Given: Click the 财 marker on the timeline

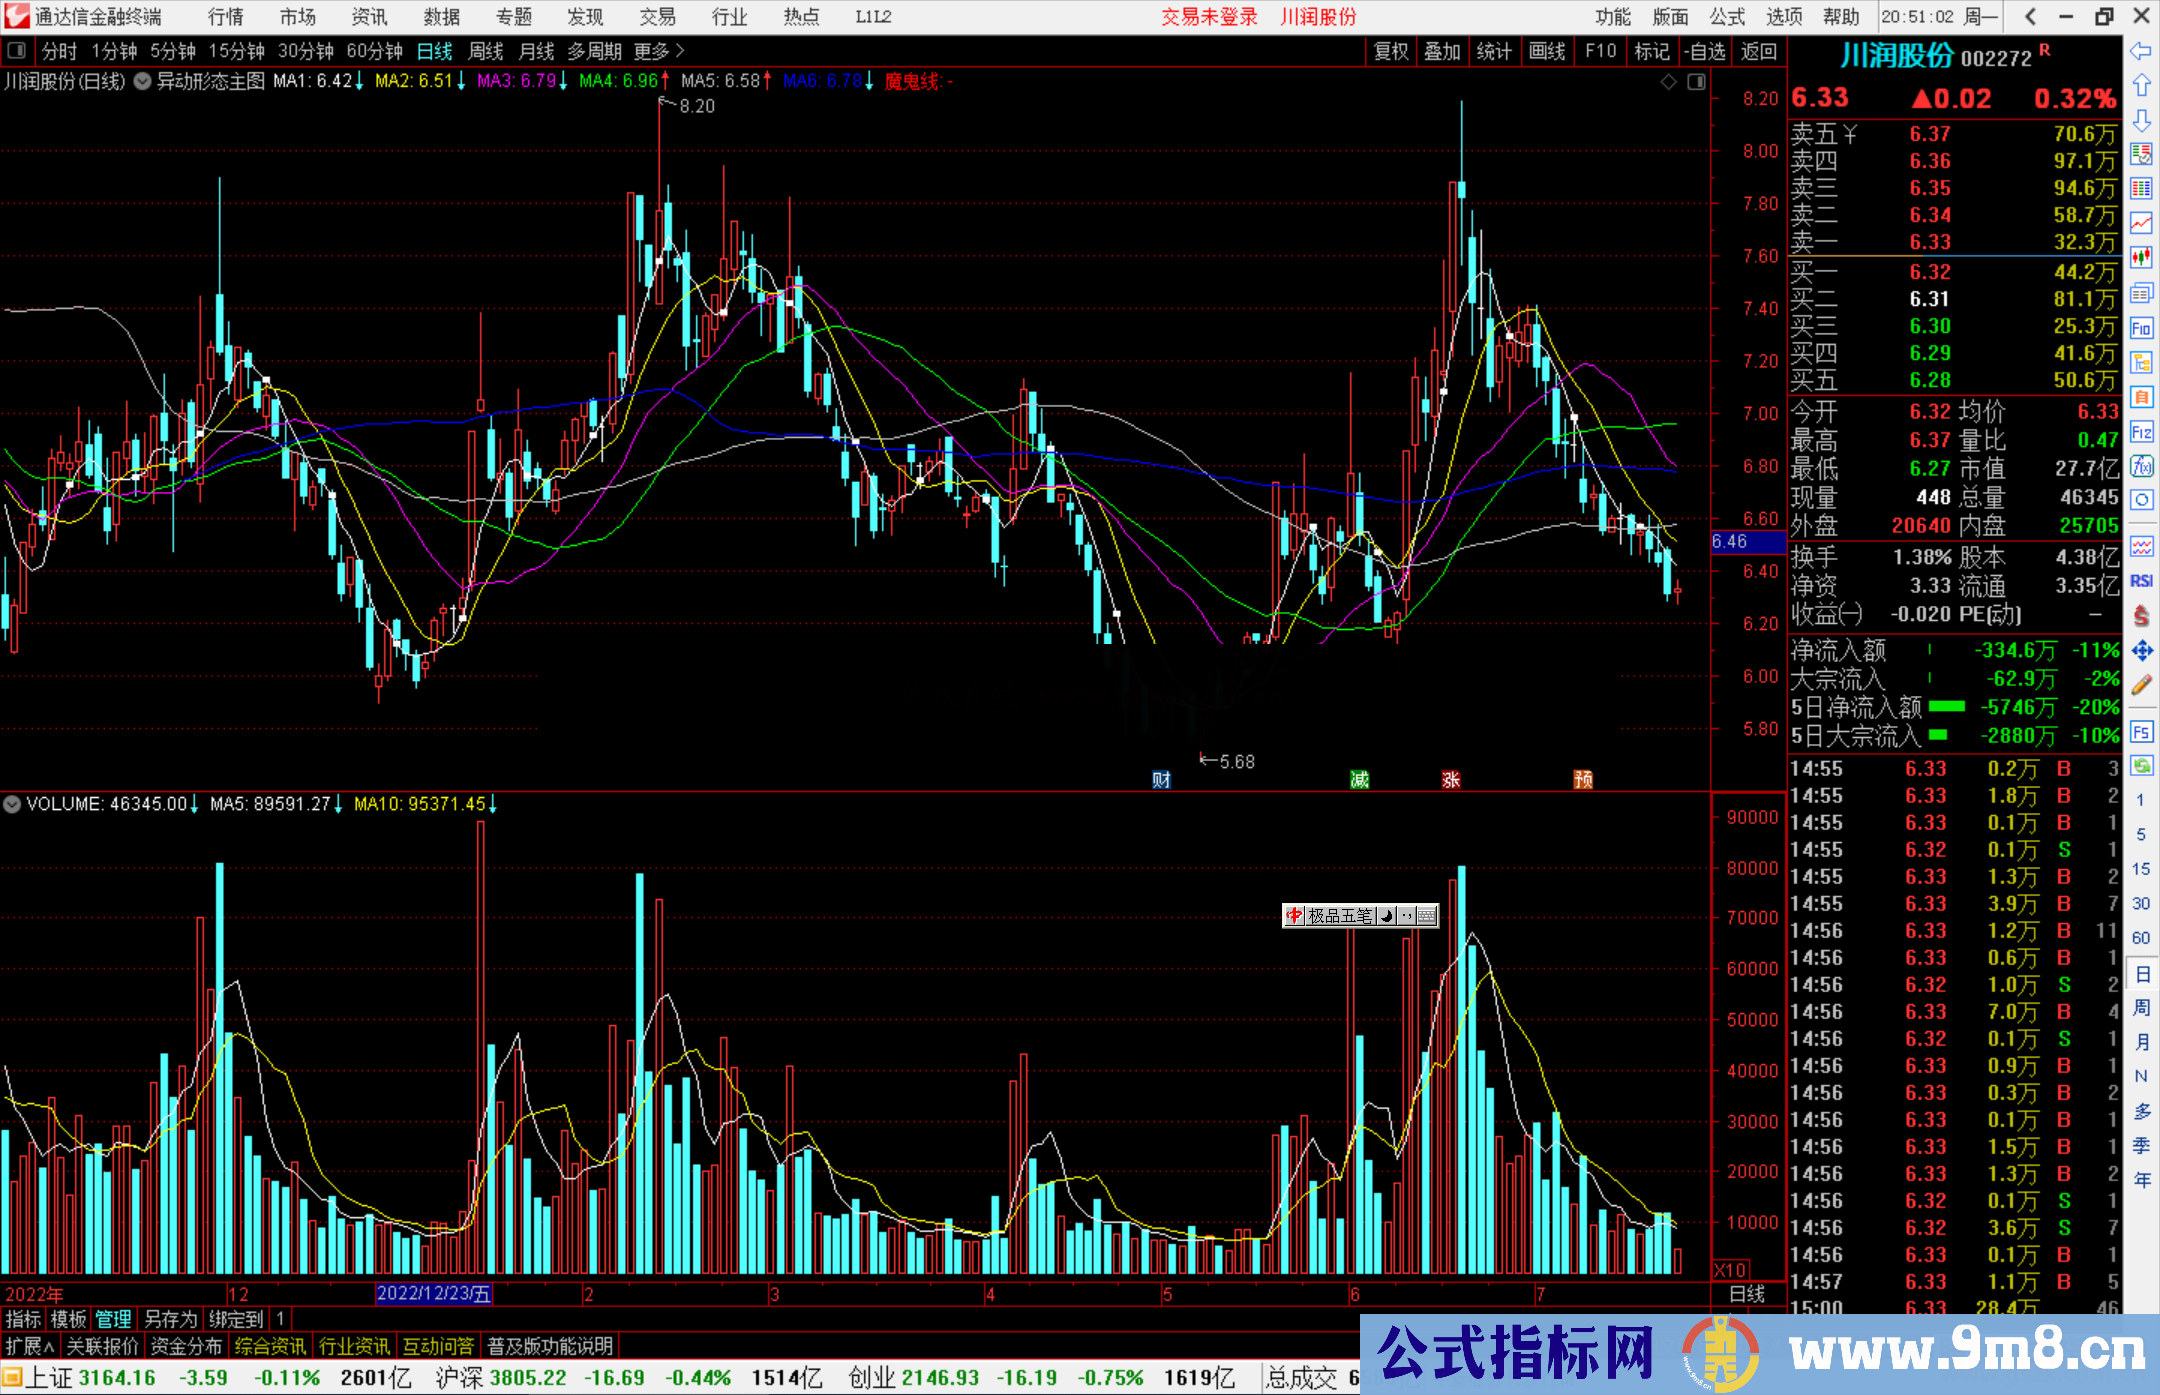Looking at the screenshot, I should tap(1161, 779).
